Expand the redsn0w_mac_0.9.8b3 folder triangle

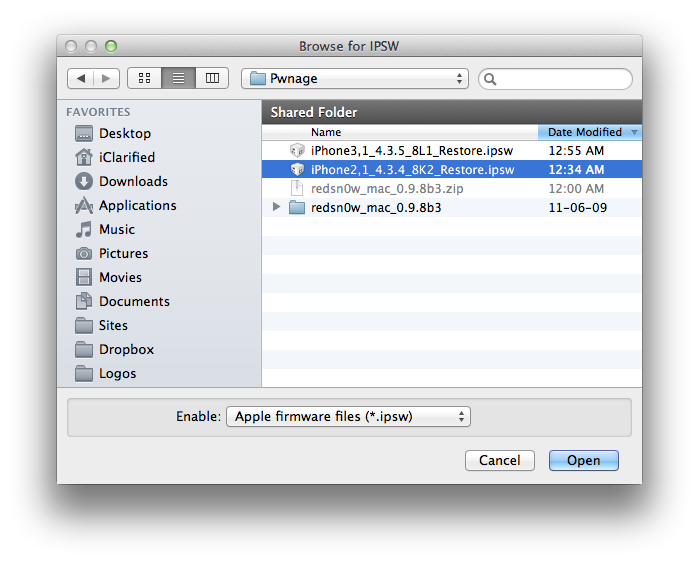276,207
